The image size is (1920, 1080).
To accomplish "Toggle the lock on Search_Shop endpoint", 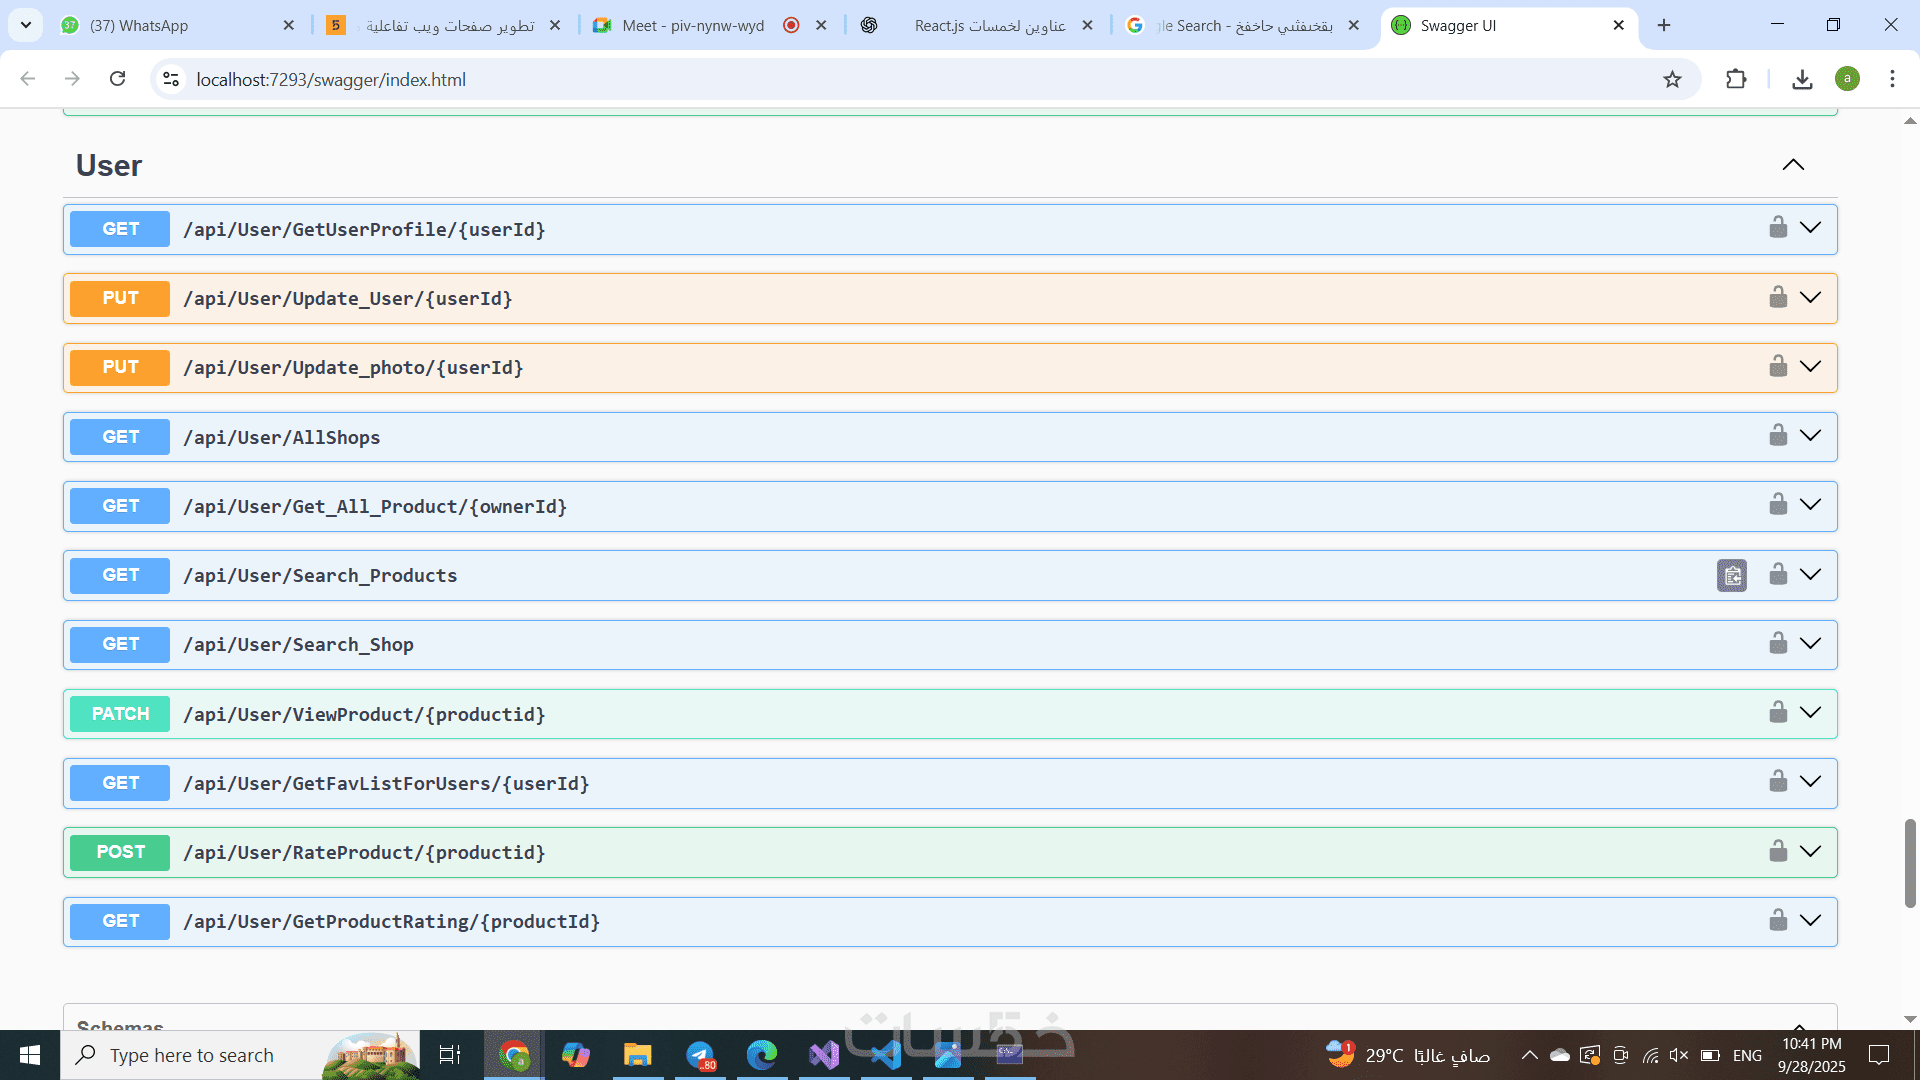I will [x=1777, y=643].
